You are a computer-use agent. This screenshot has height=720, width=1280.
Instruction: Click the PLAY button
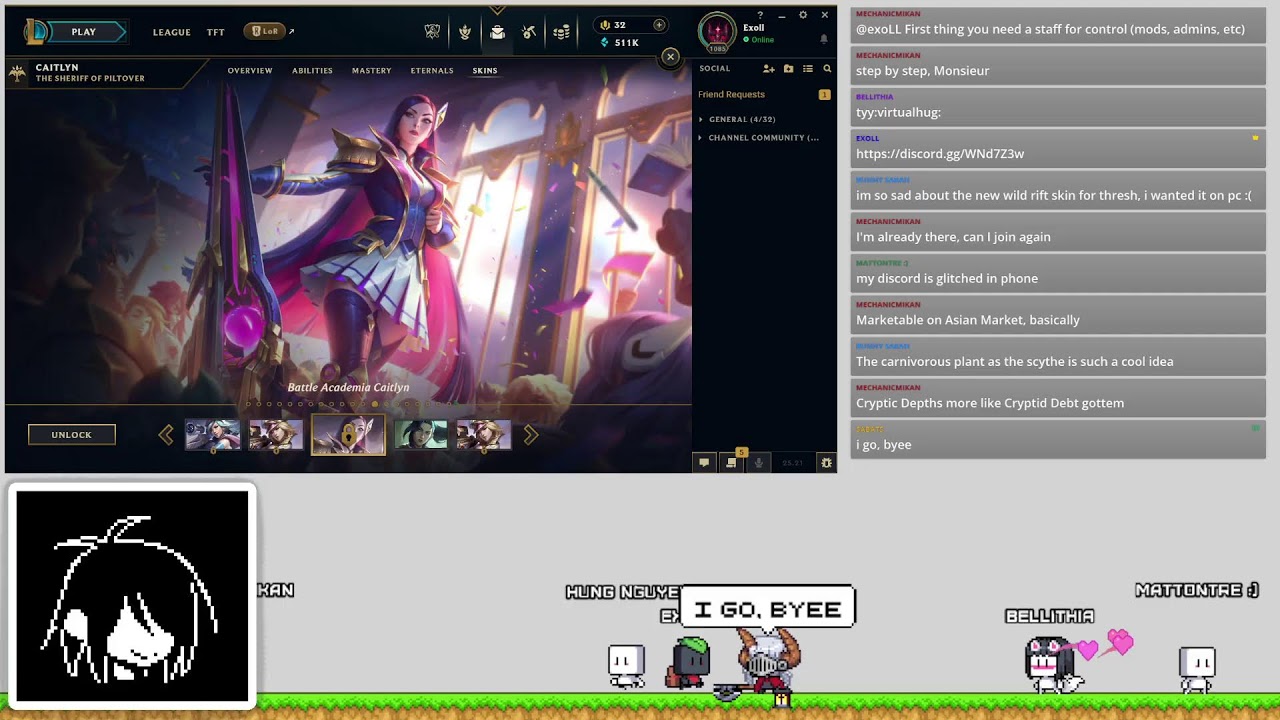84,32
